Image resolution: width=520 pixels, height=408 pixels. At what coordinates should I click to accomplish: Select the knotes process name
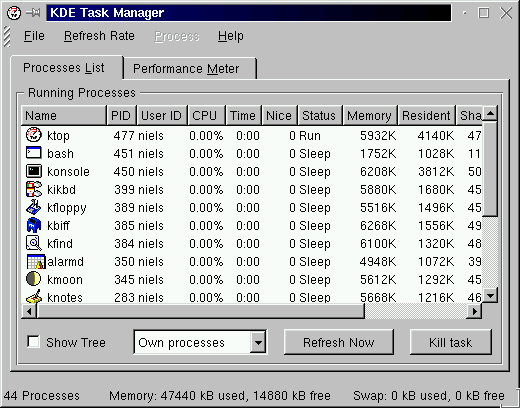(x=65, y=297)
